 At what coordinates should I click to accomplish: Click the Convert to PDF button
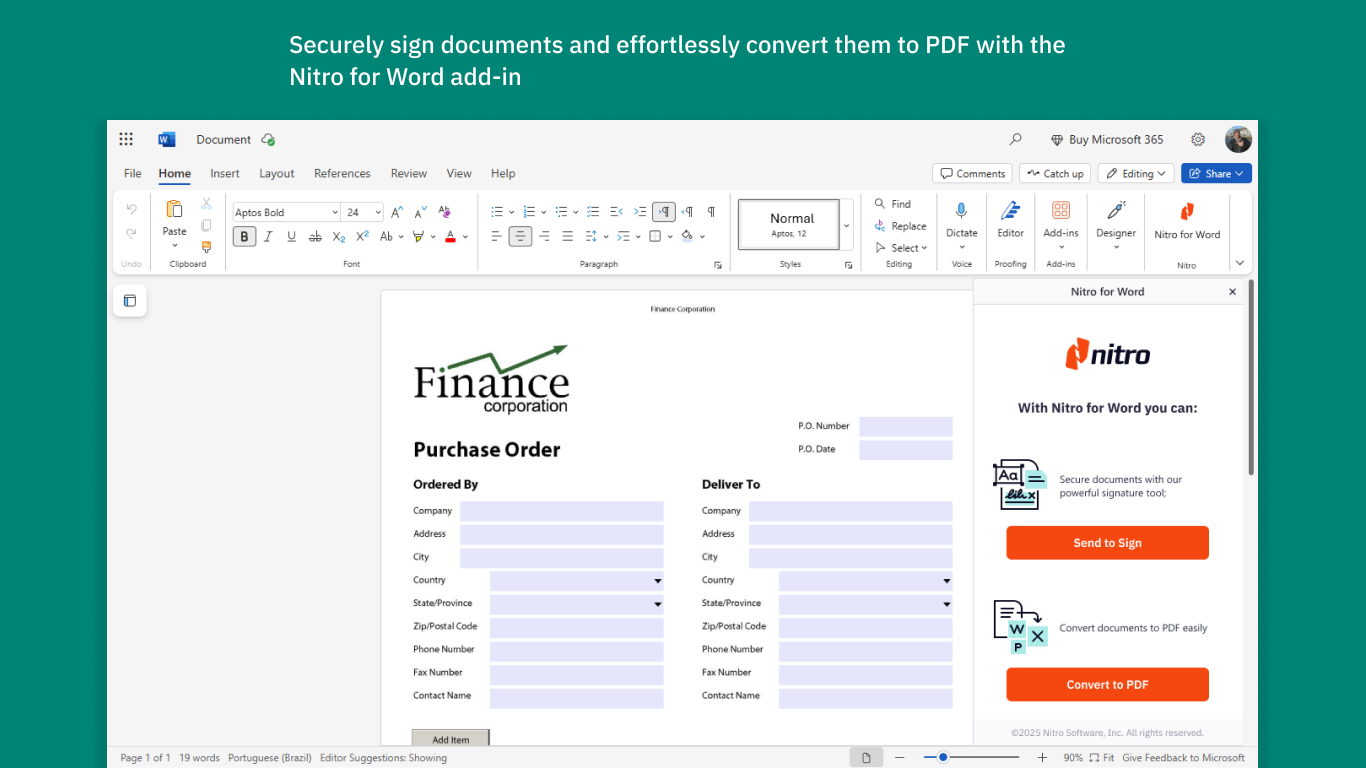pyautogui.click(x=1107, y=685)
